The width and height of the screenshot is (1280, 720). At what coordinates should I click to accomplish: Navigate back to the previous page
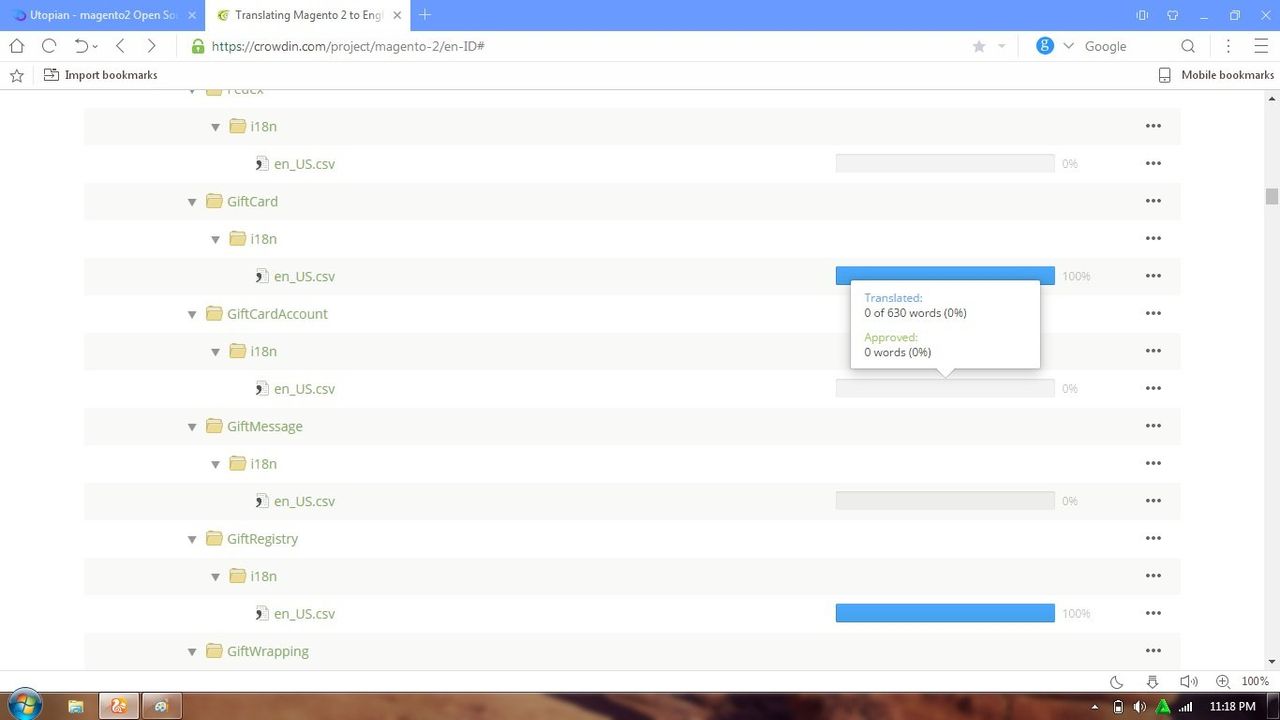tap(120, 46)
